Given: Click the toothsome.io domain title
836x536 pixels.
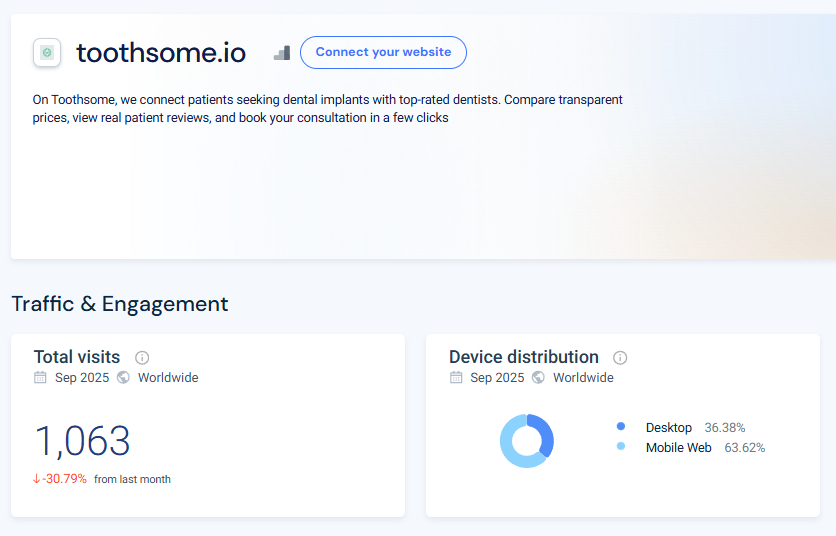Looking at the screenshot, I should point(161,53).
